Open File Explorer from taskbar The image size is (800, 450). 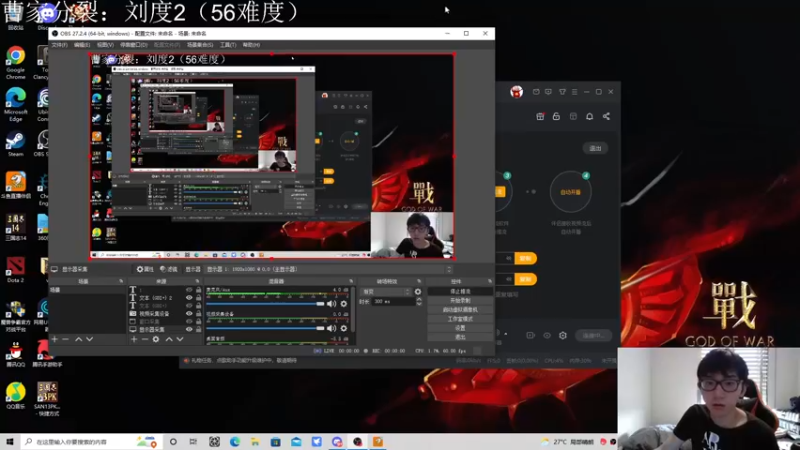tap(255, 442)
